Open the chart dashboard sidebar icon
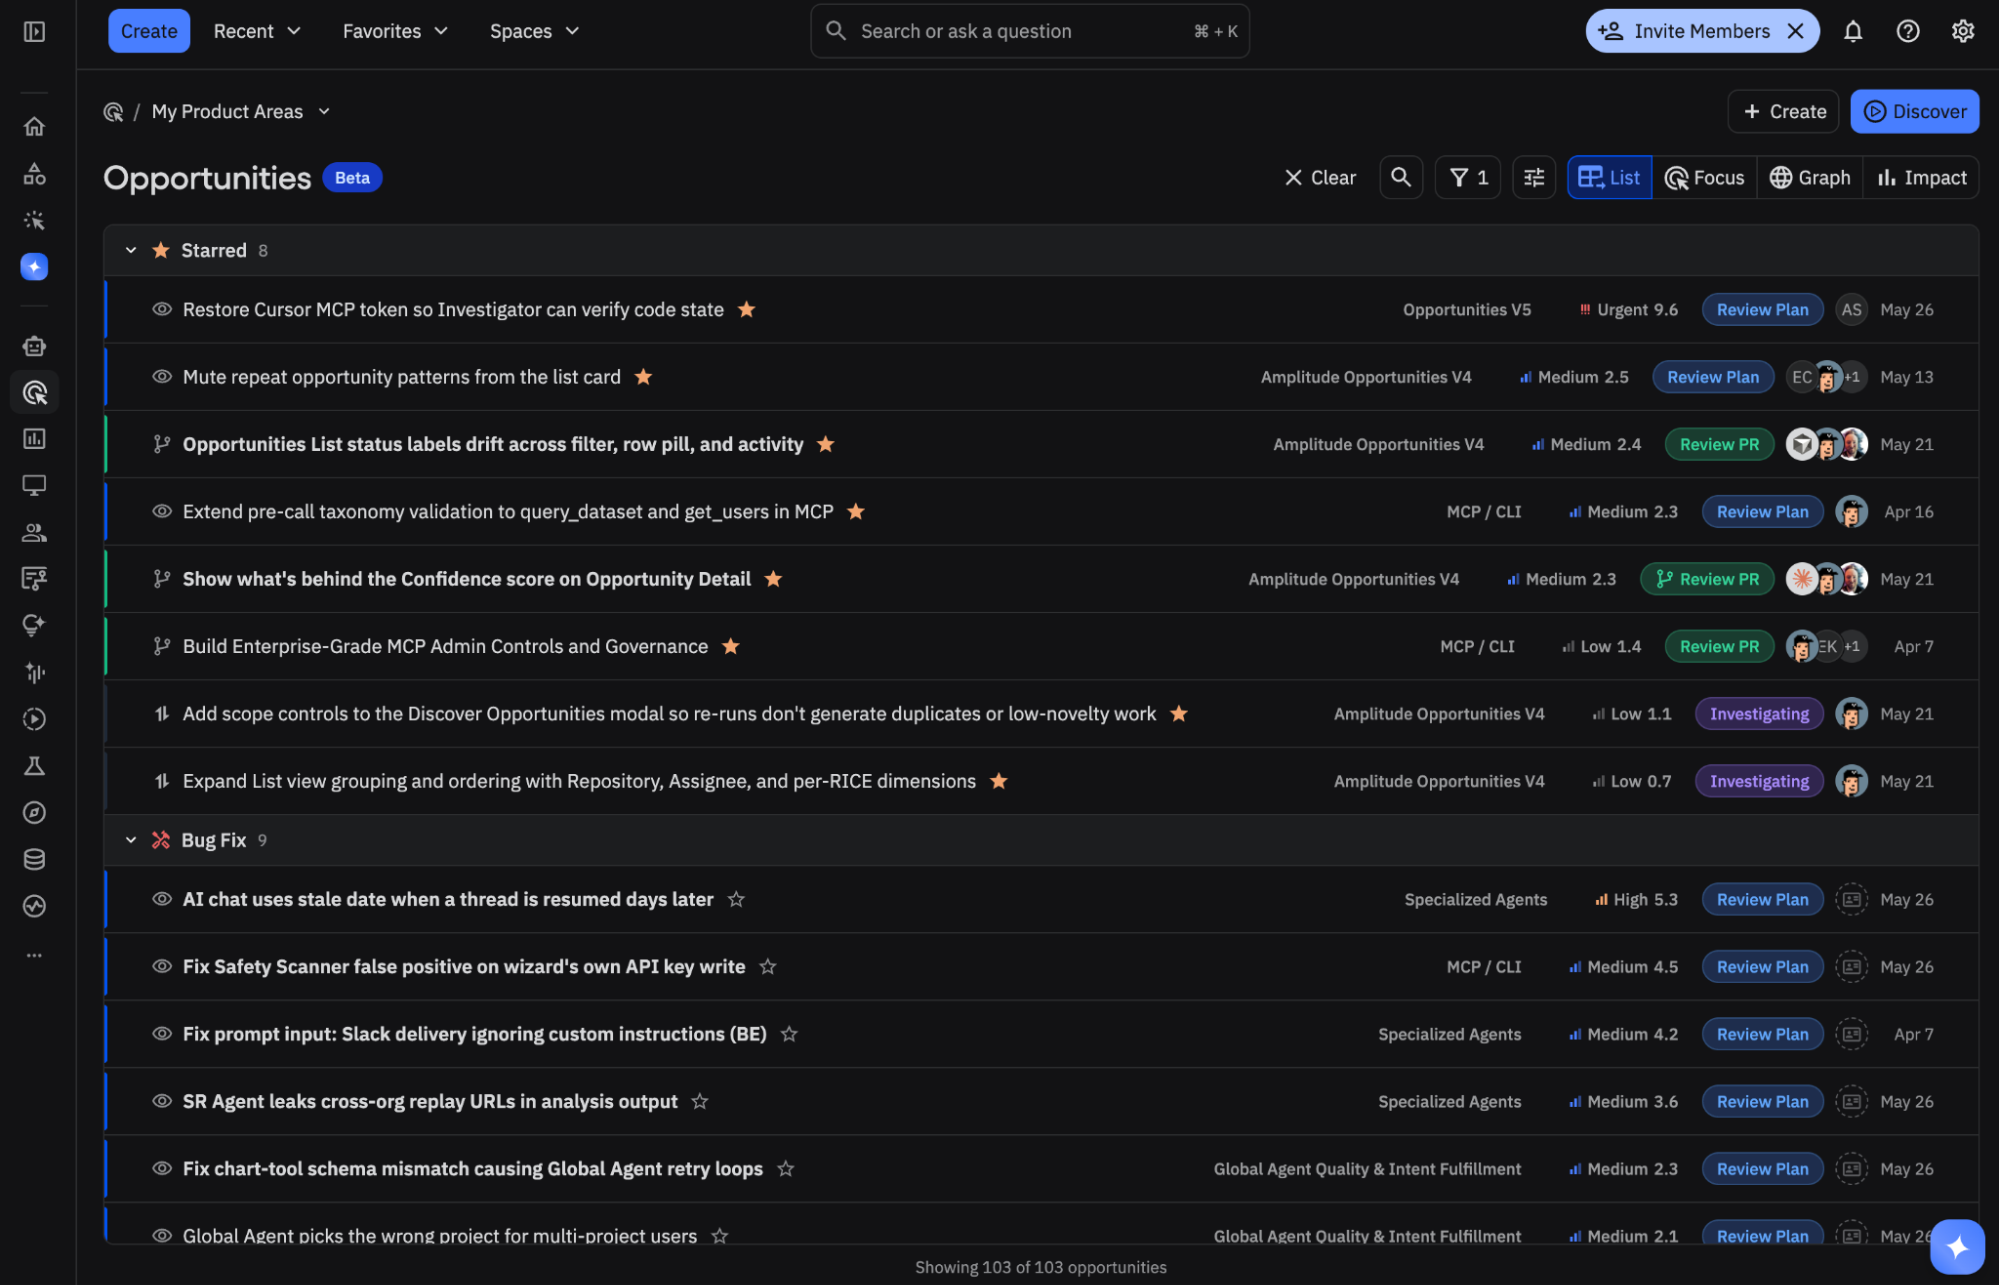1999x1286 pixels. coord(34,439)
